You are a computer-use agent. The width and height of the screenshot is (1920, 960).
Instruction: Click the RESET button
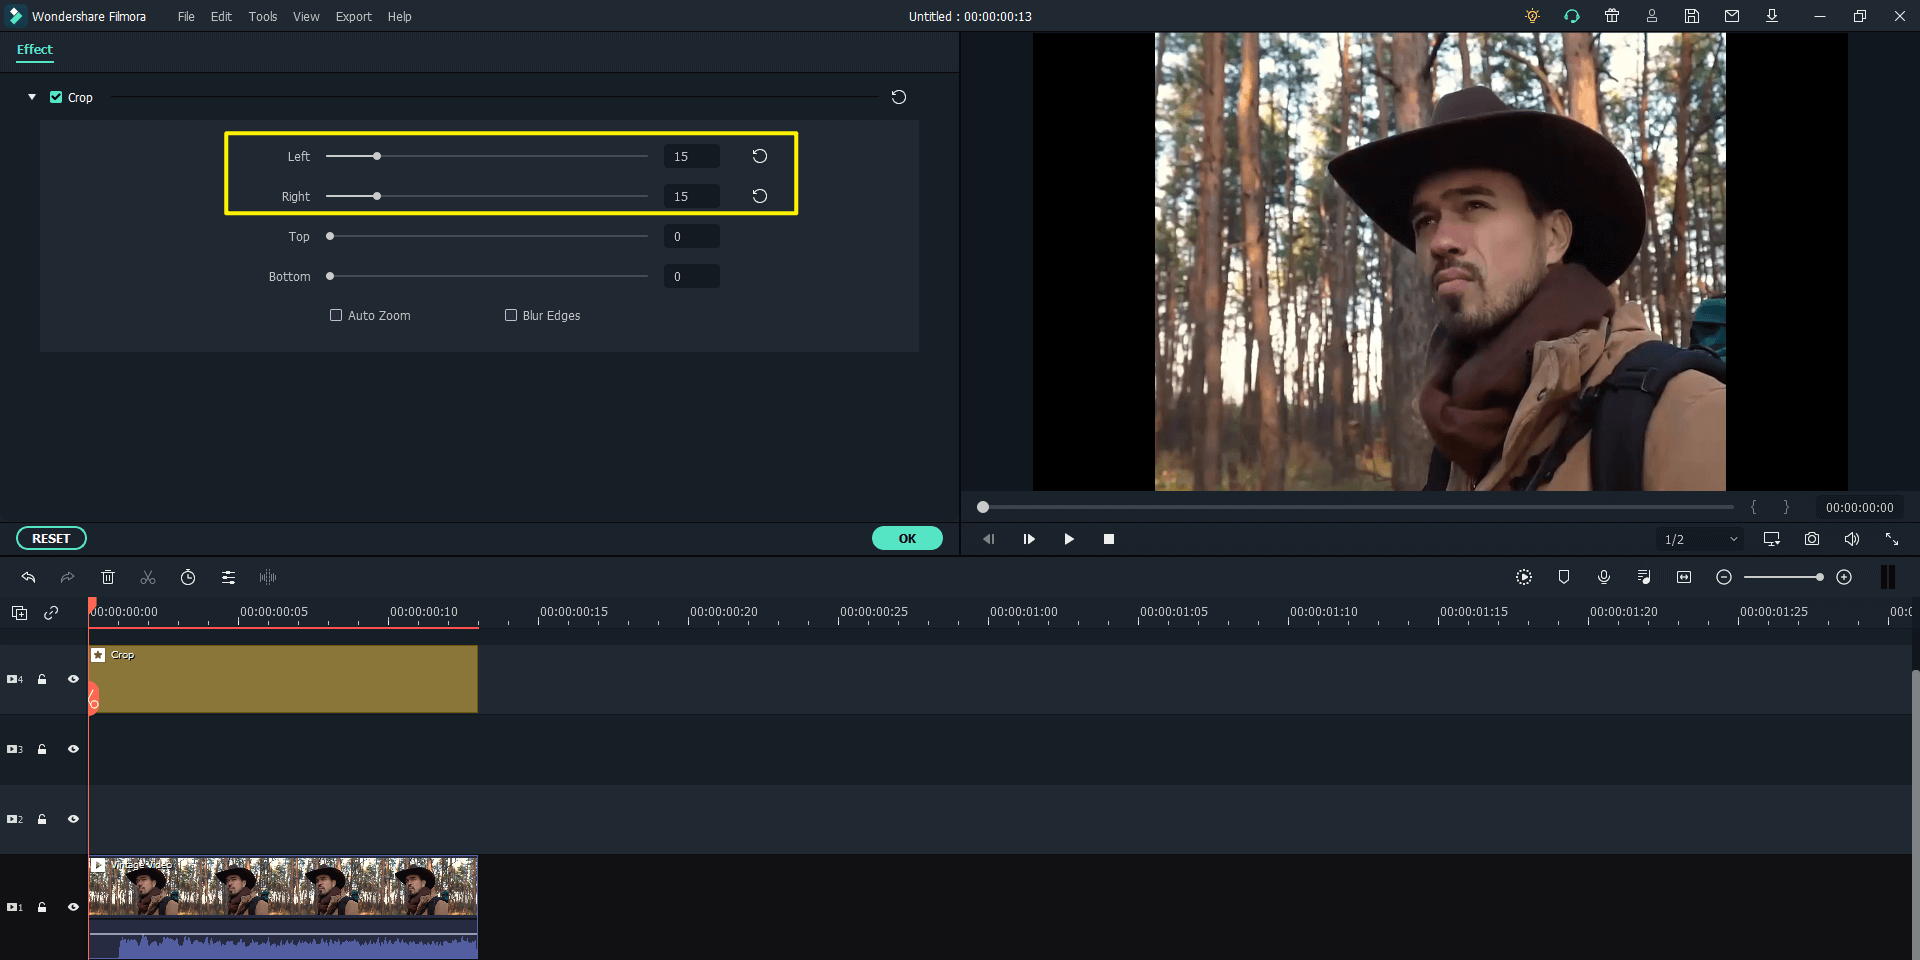pyautogui.click(x=51, y=538)
